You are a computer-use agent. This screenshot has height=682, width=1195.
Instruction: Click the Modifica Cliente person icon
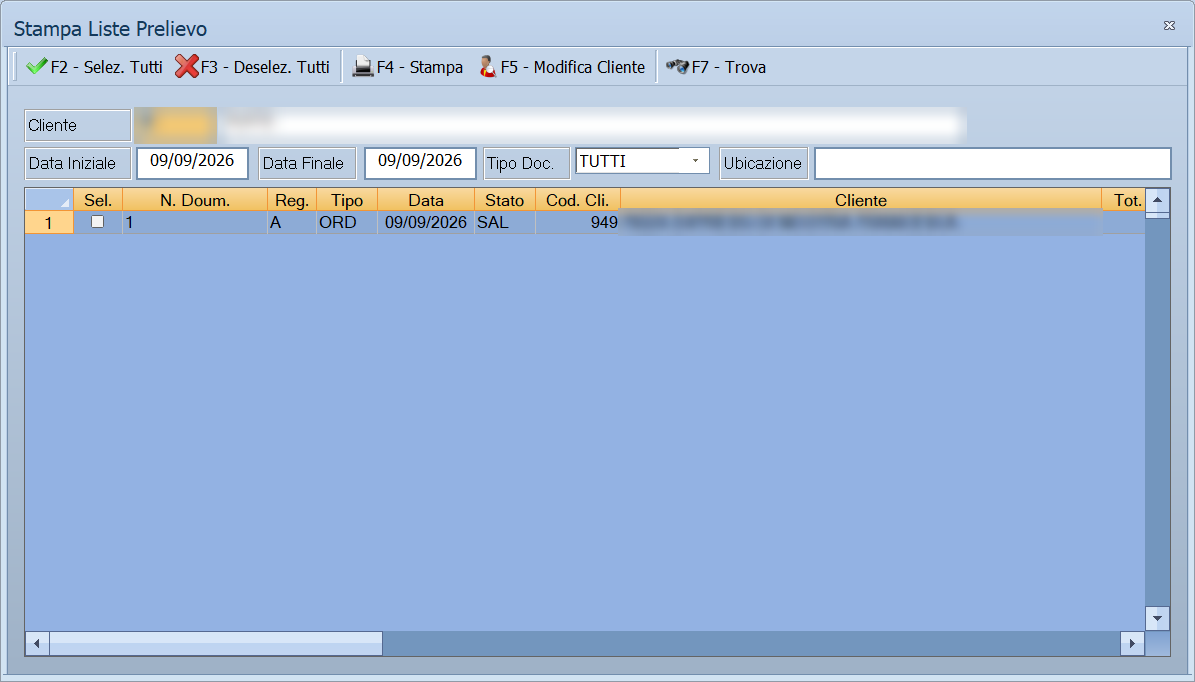click(488, 67)
